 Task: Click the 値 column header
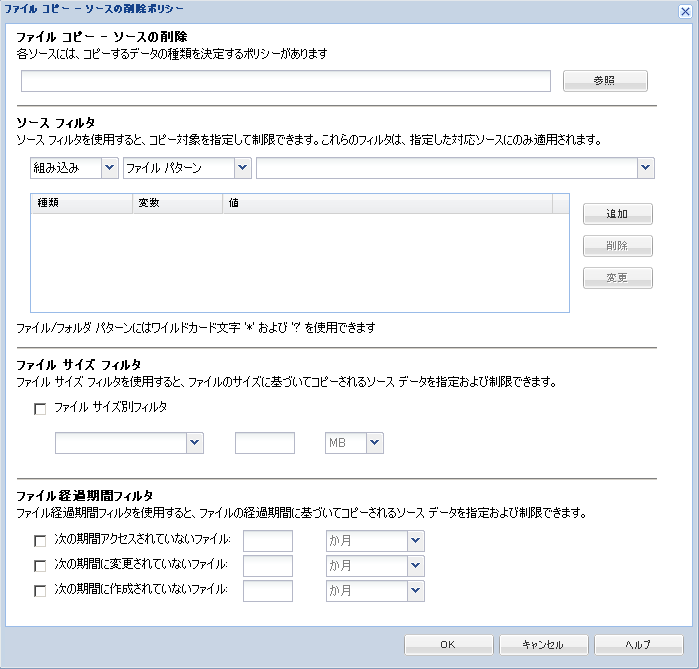(x=387, y=203)
